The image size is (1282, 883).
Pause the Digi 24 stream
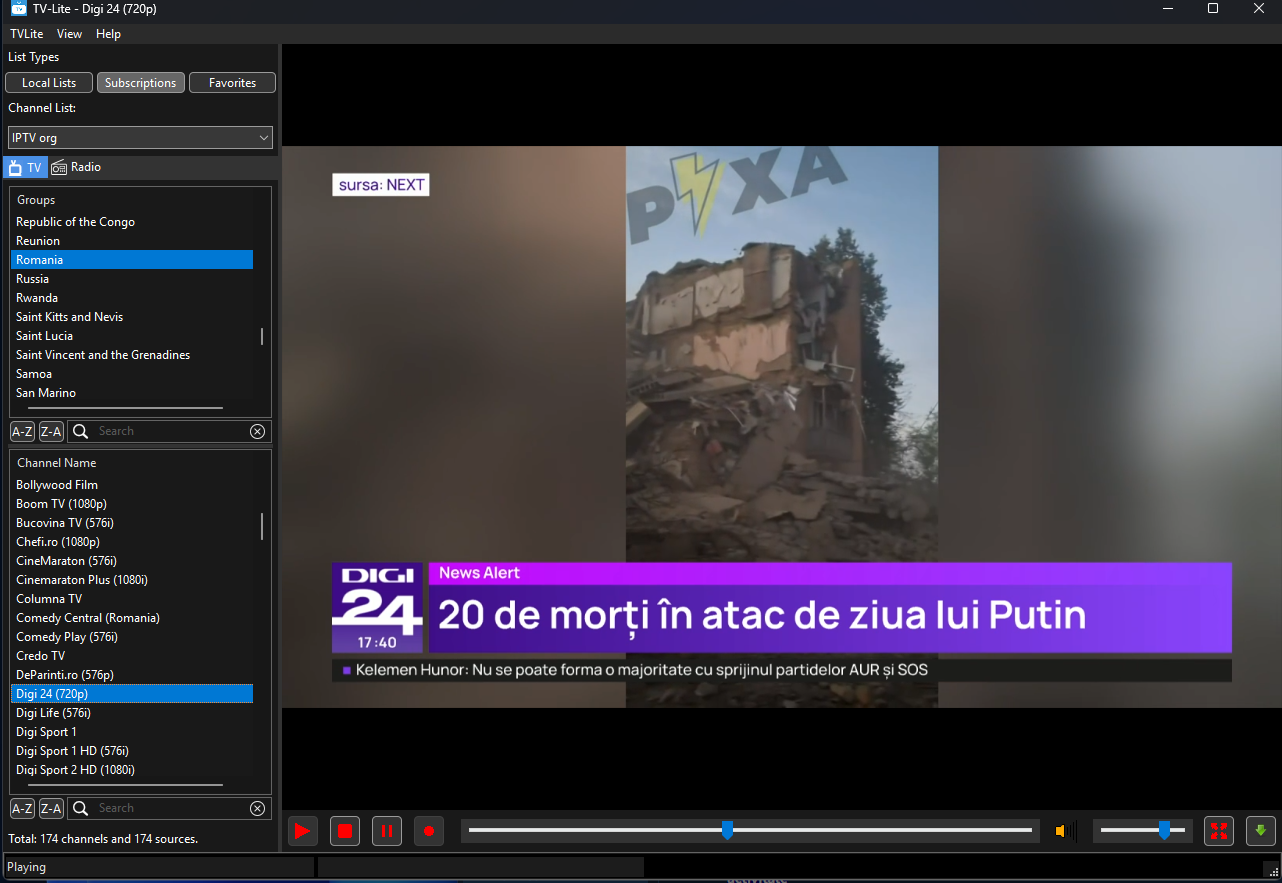click(x=387, y=831)
